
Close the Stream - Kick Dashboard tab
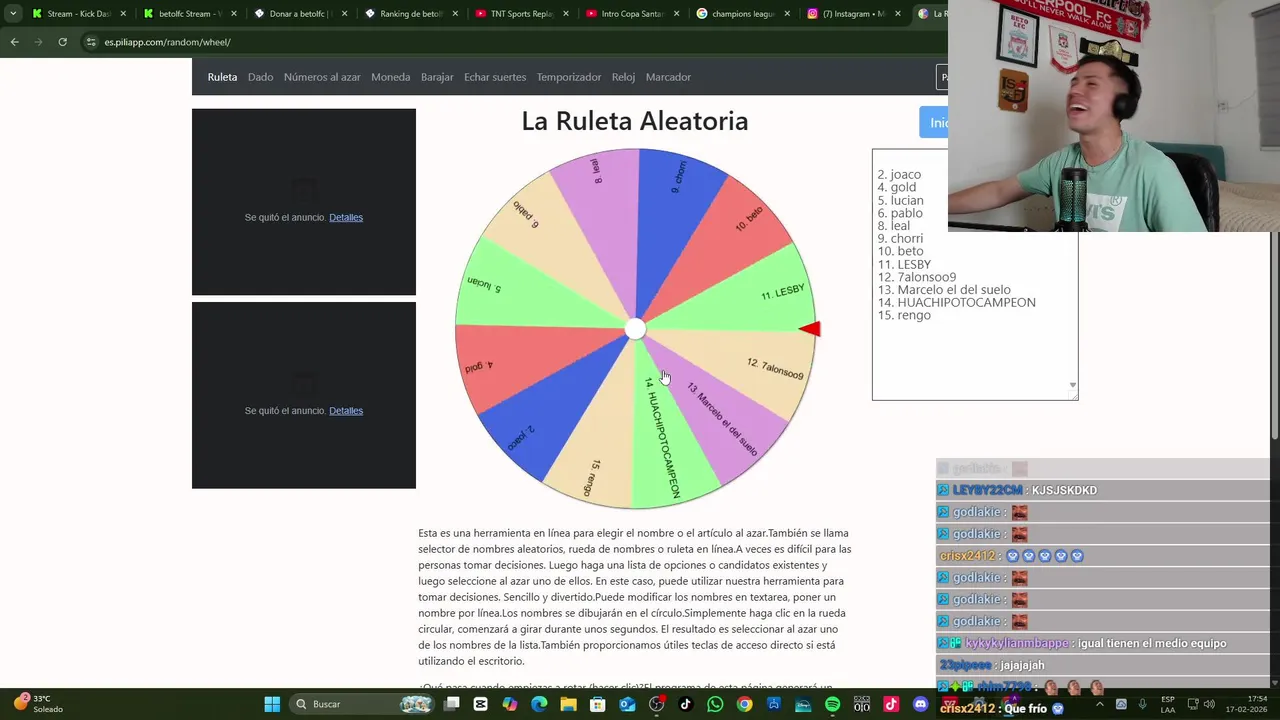pyautogui.click(x=124, y=14)
